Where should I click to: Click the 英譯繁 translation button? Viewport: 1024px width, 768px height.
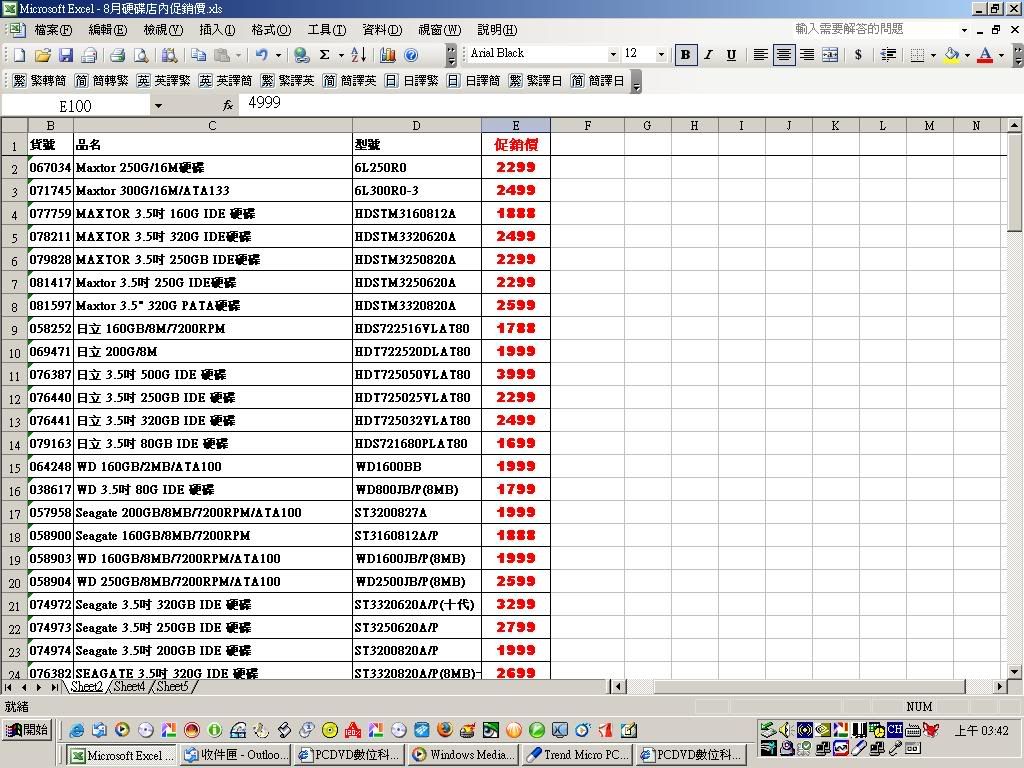click(164, 81)
